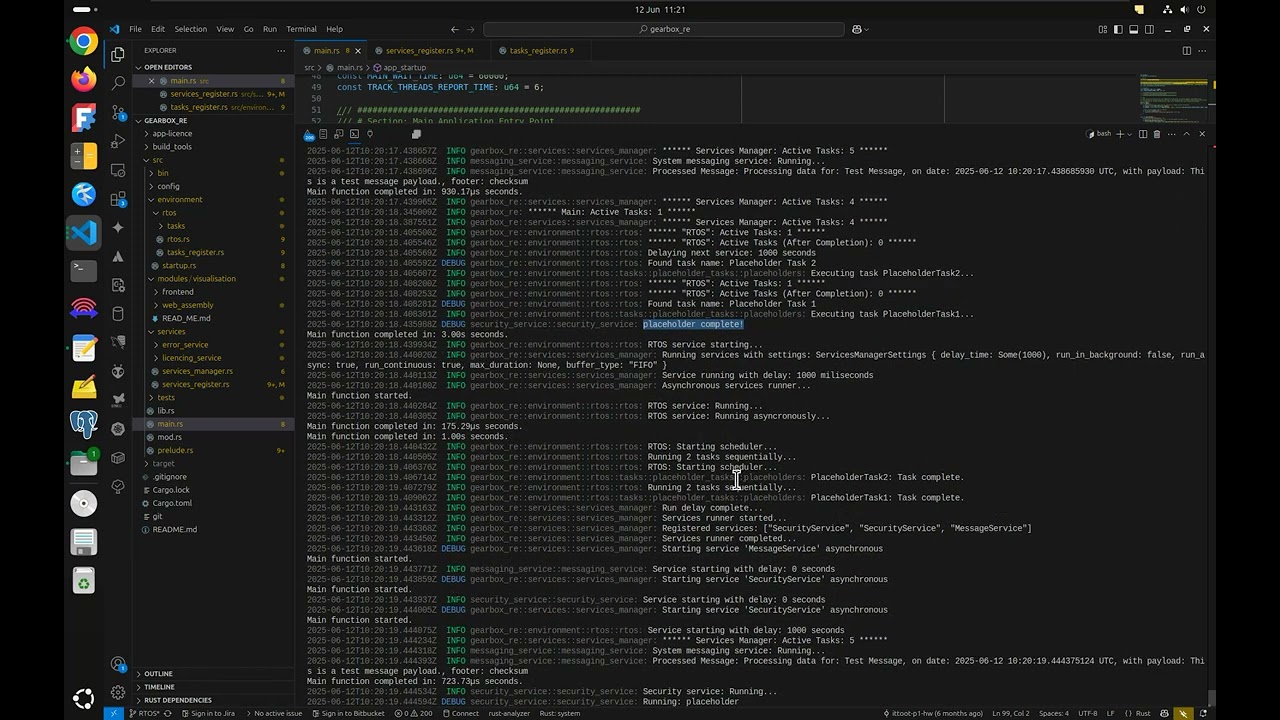The height and width of the screenshot is (720, 1280).
Task: Click Sign in to Jira
Action: pyautogui.click(x=207, y=713)
